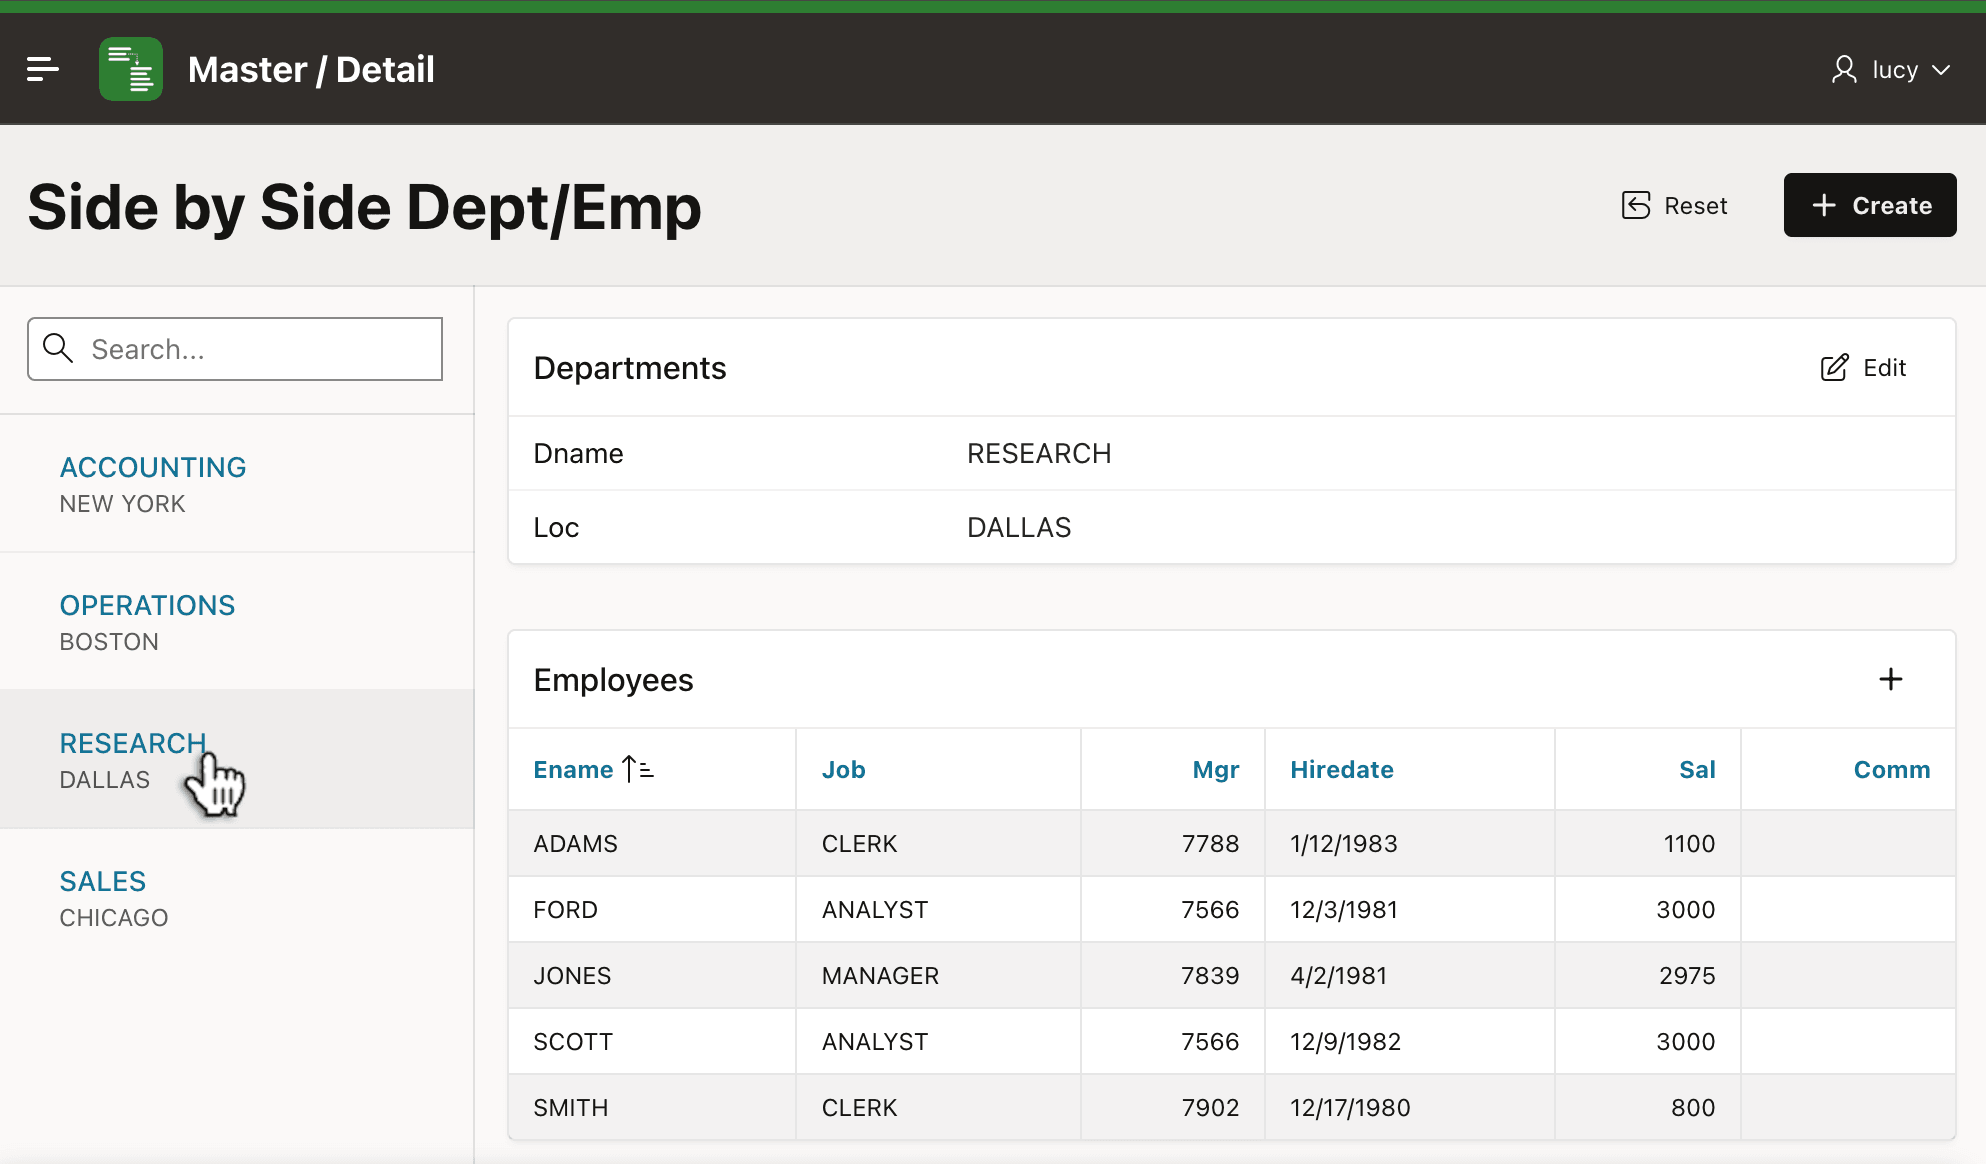Click the 2975 salary value
The height and width of the screenshot is (1164, 1986).
pyautogui.click(x=1687, y=975)
